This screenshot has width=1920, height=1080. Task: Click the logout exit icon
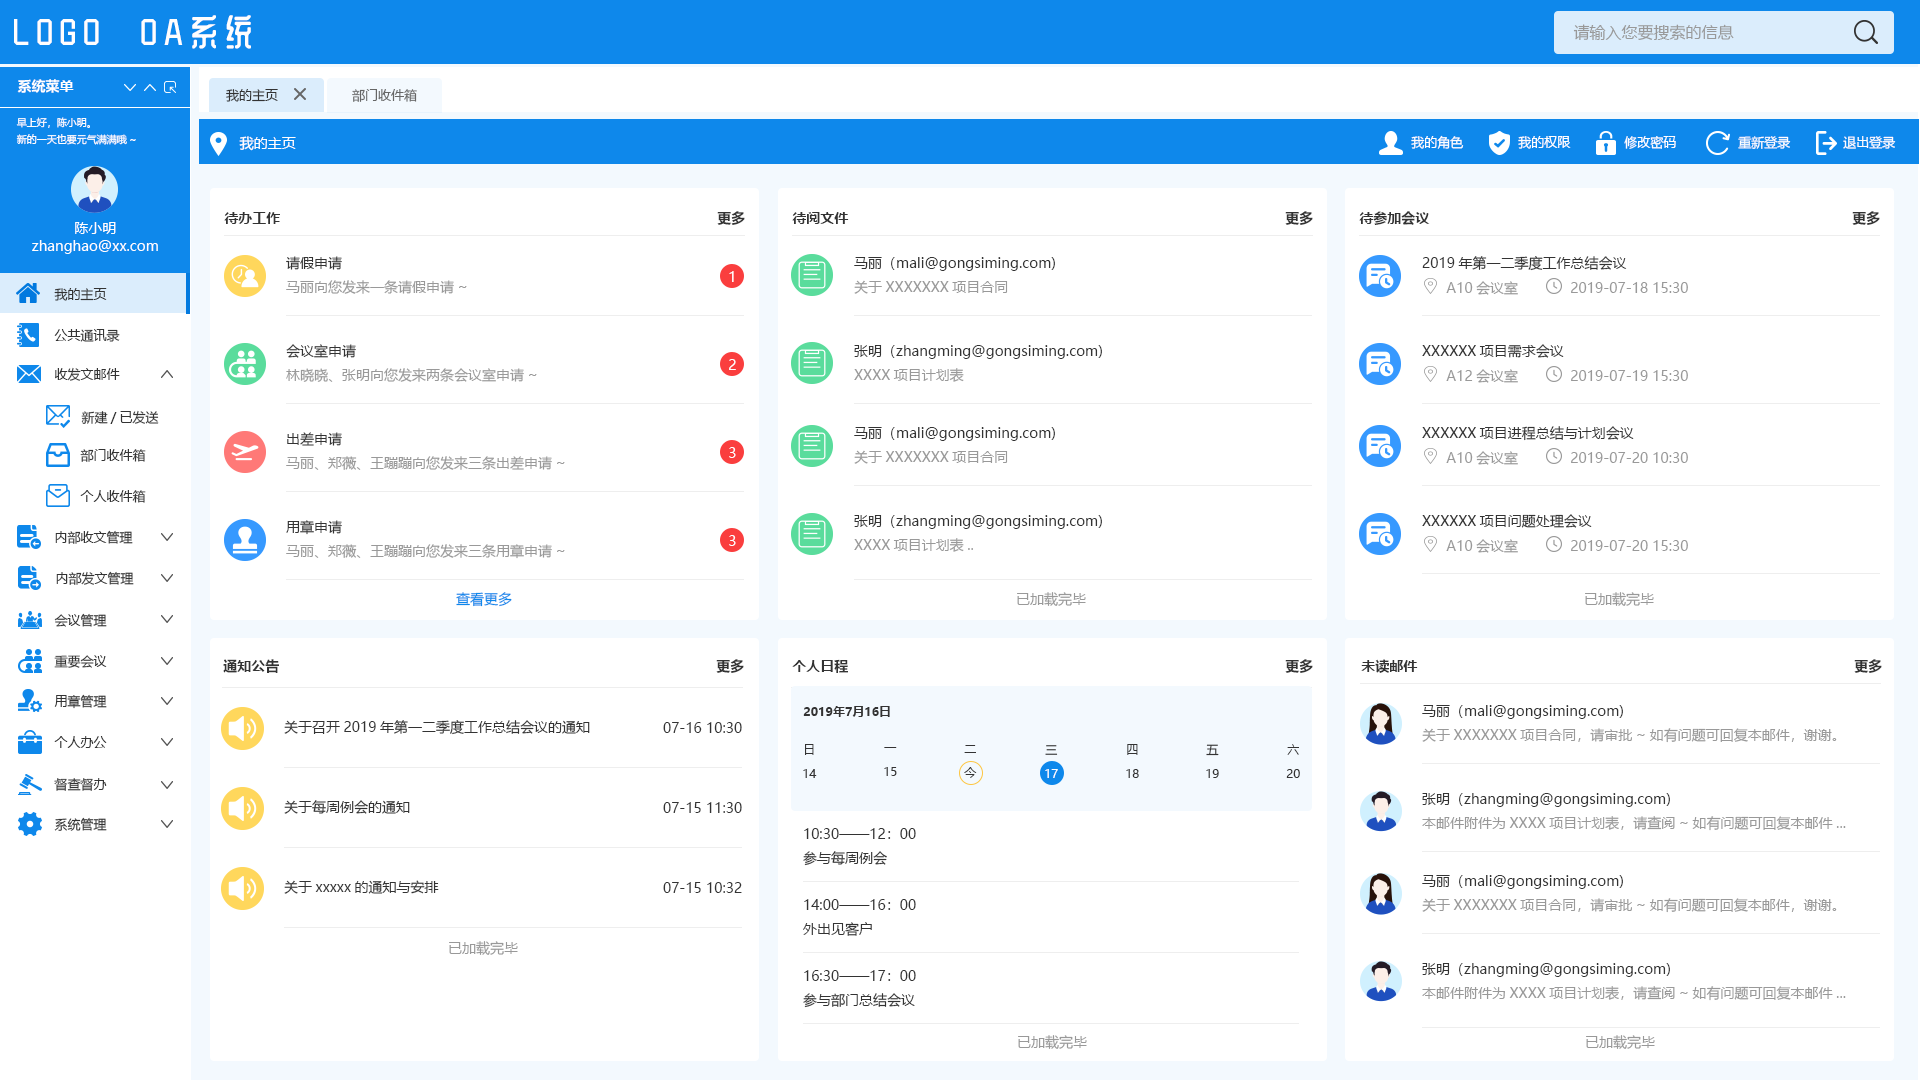click(1825, 143)
